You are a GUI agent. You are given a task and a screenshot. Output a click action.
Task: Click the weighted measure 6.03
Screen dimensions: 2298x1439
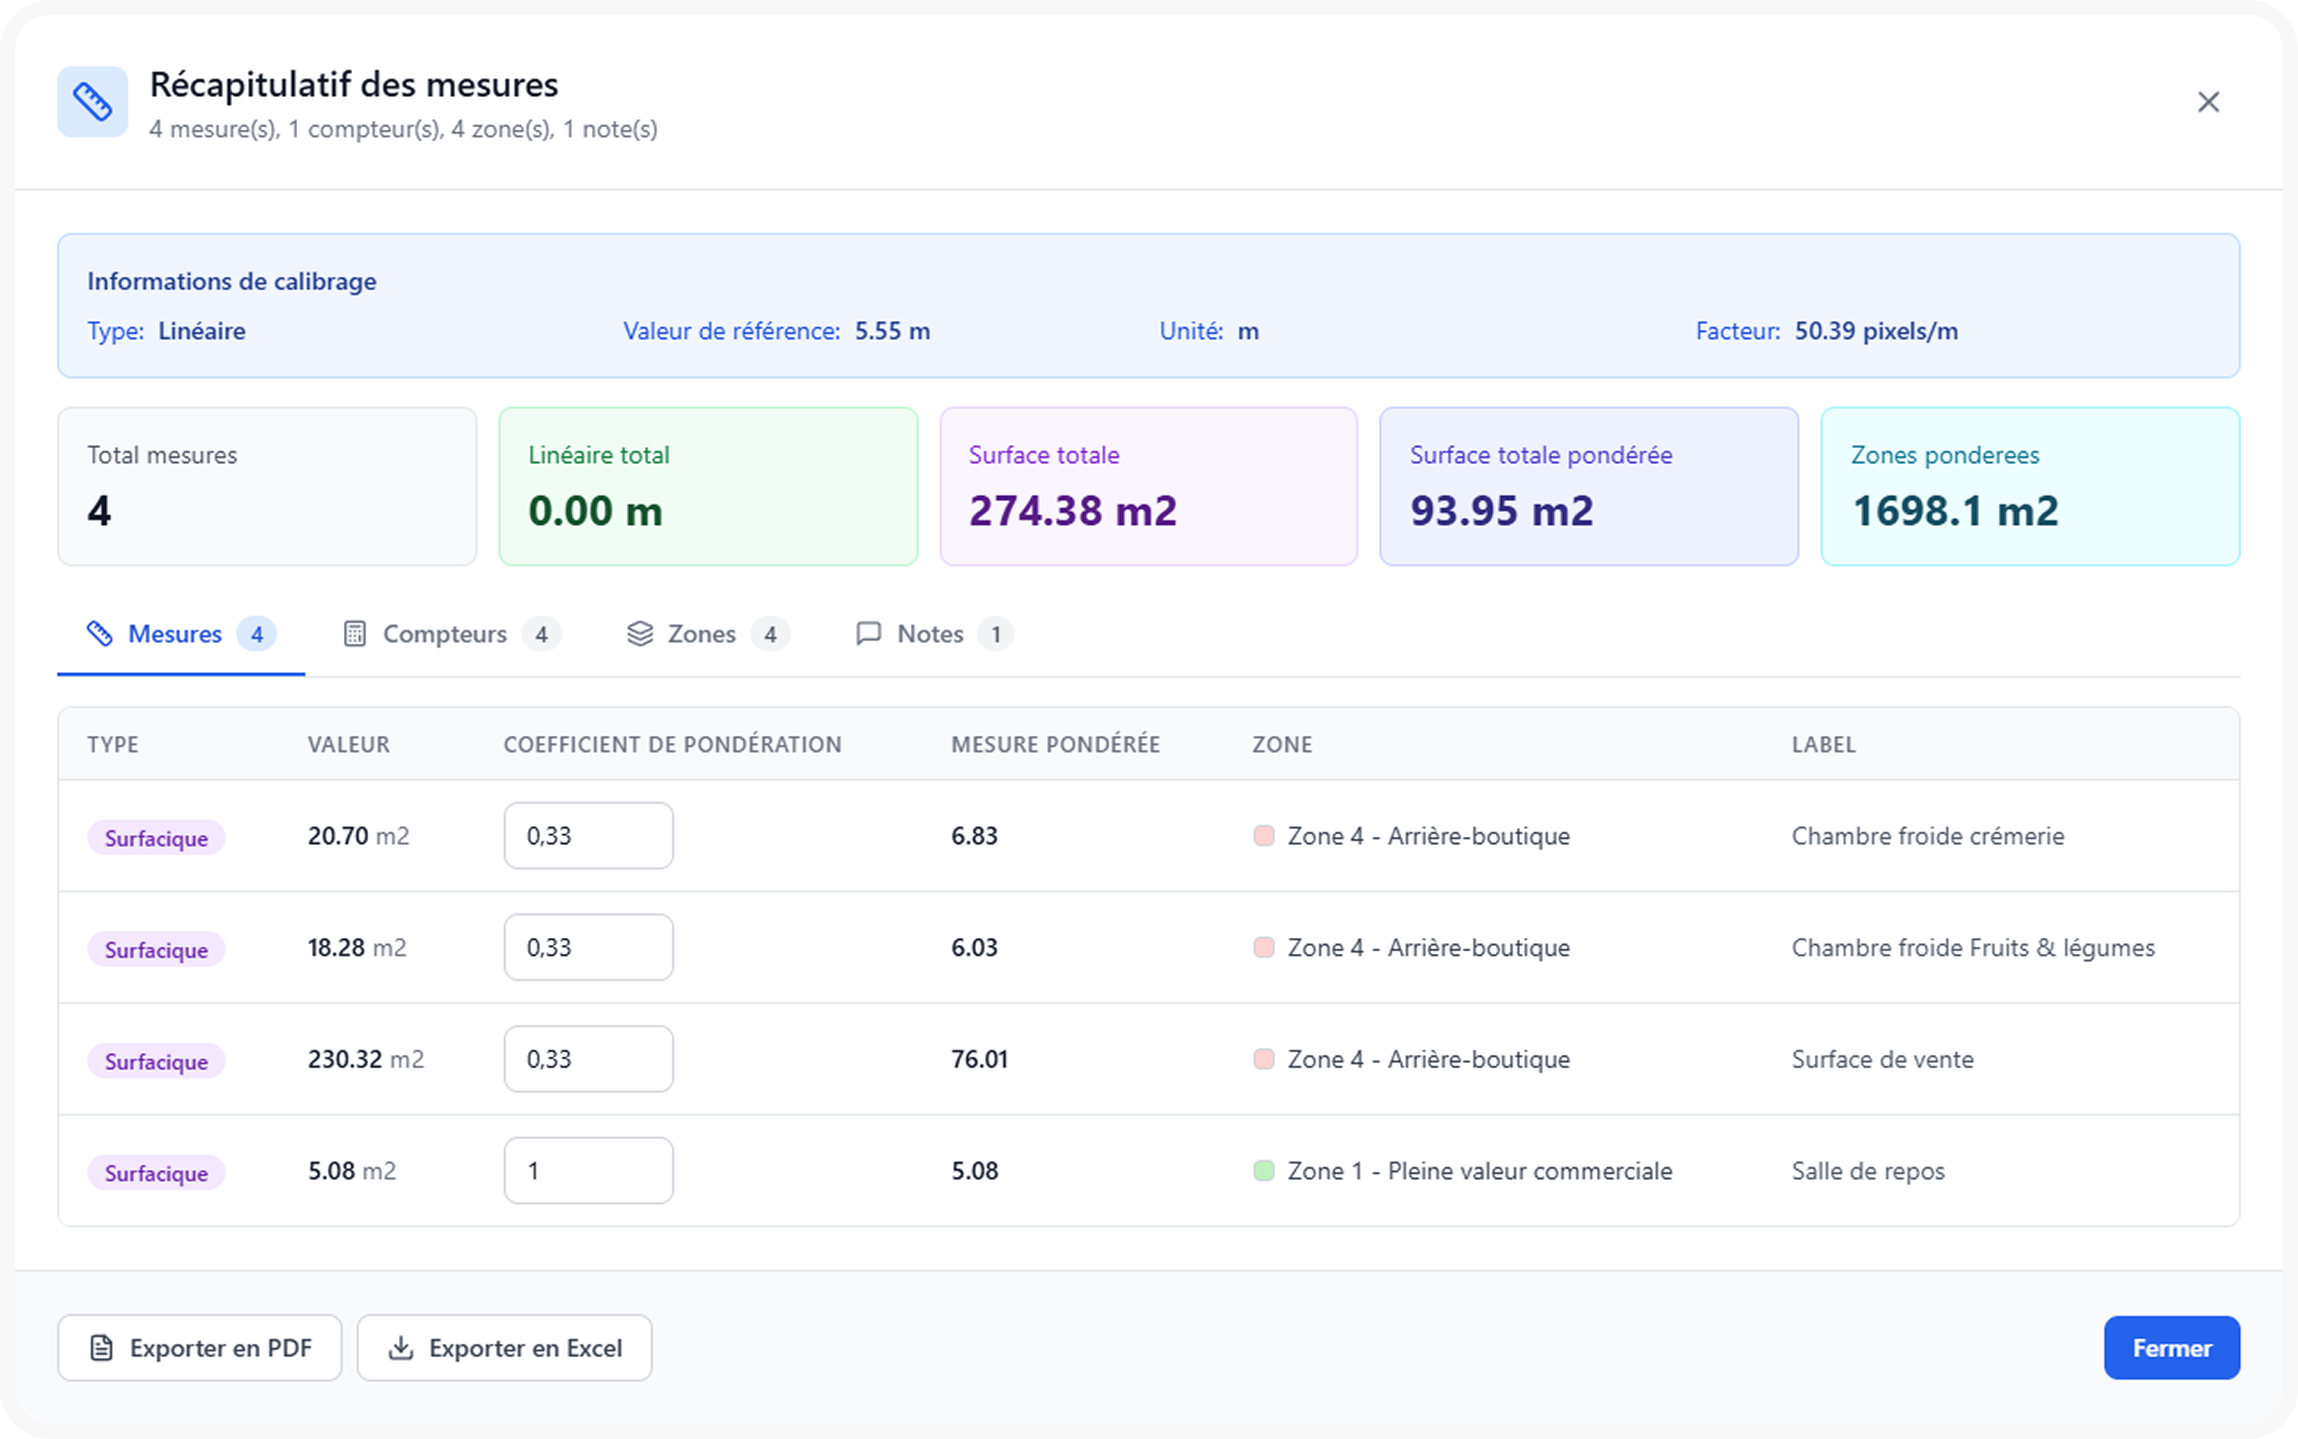point(974,947)
